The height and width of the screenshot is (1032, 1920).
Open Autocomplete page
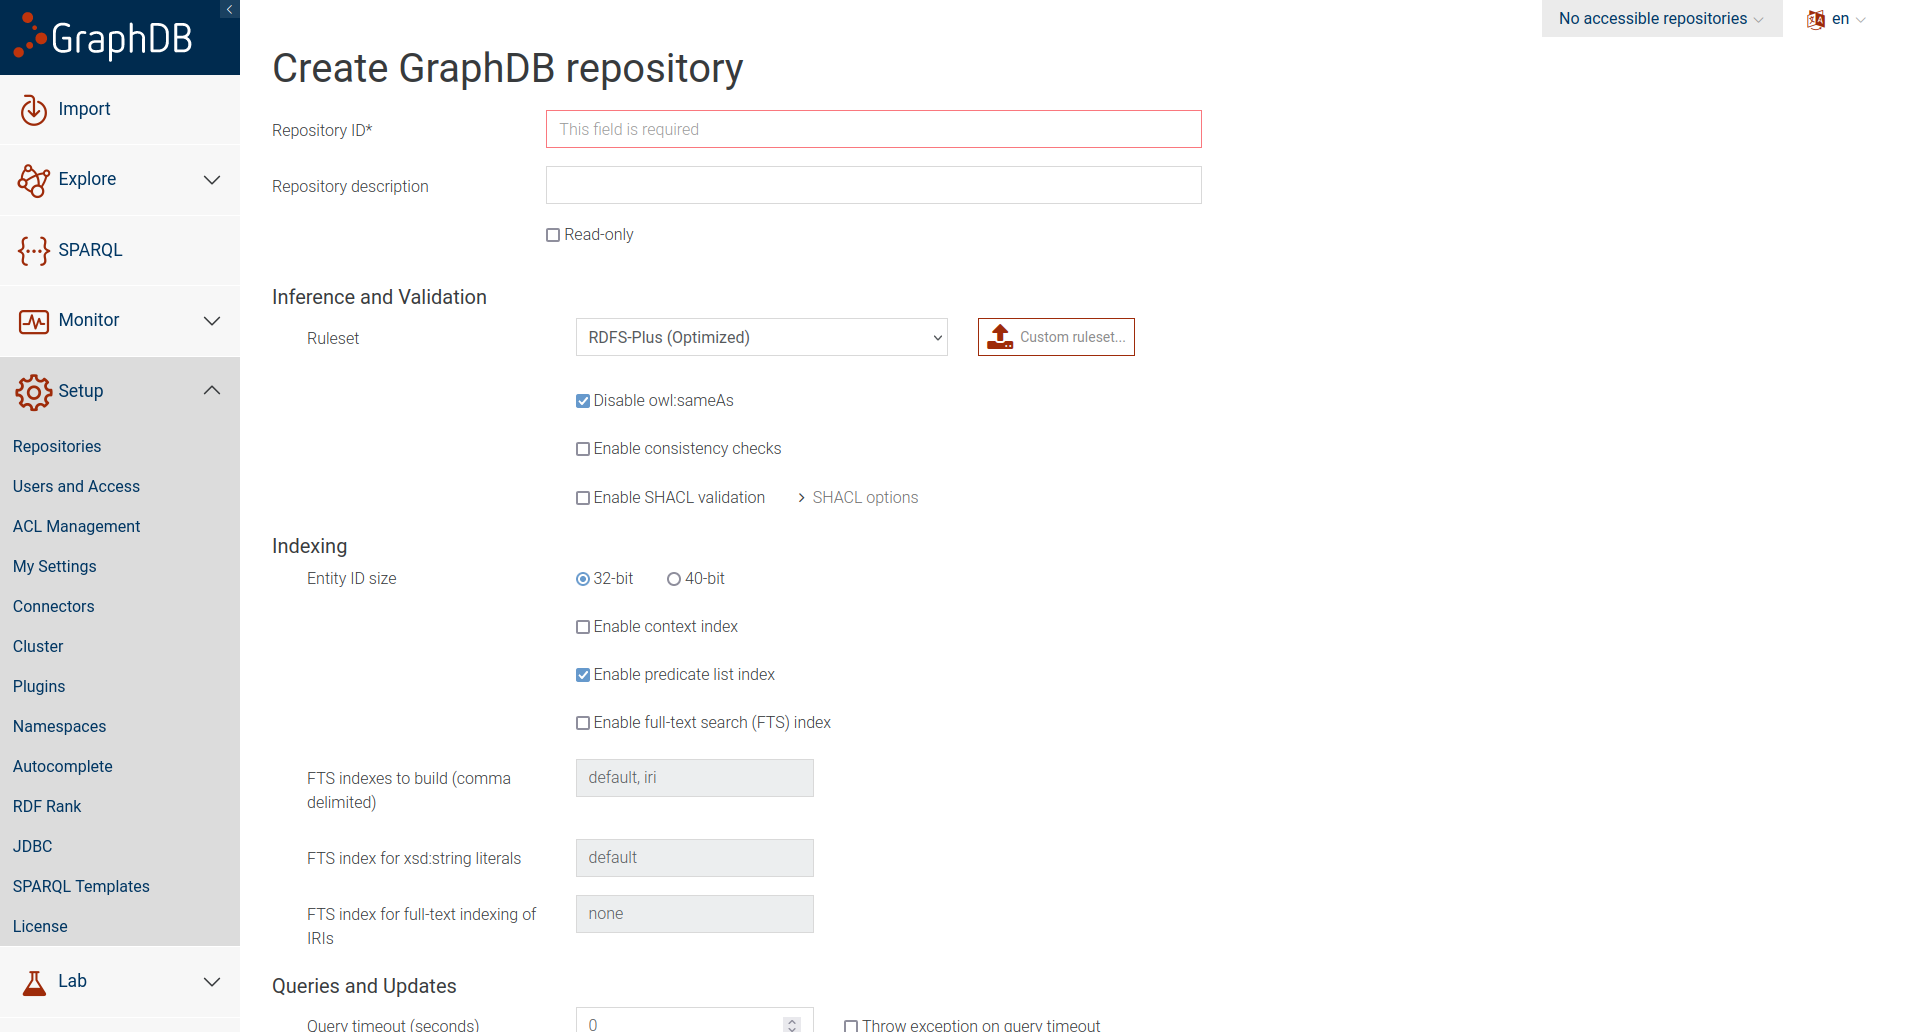(63, 767)
